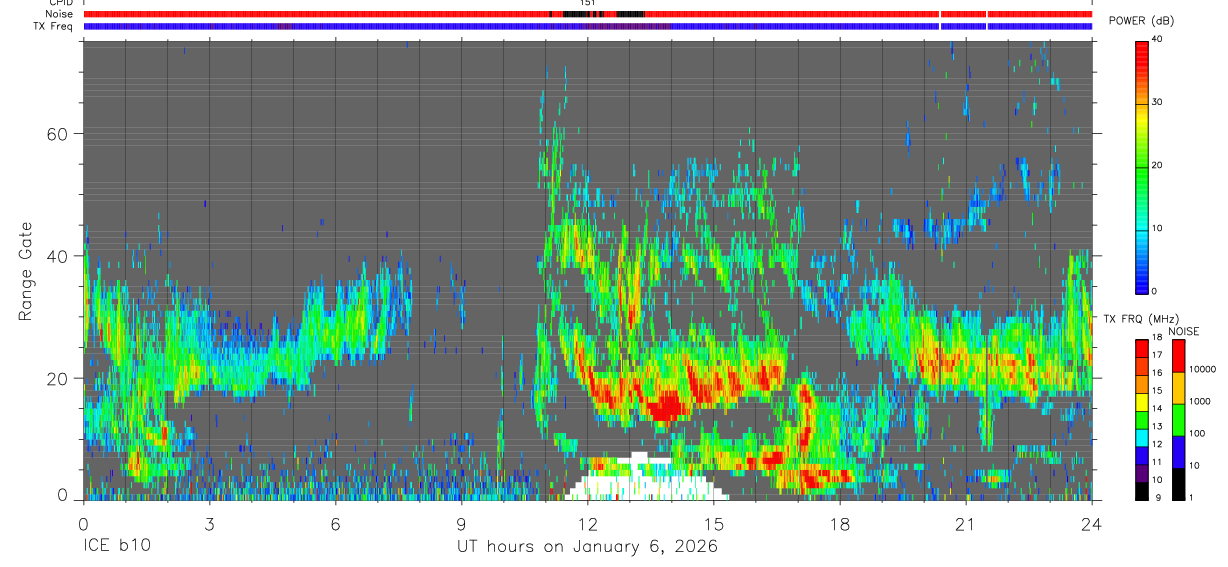
Task: Click the '151' CPID value at top
Action: [x=587, y=3]
